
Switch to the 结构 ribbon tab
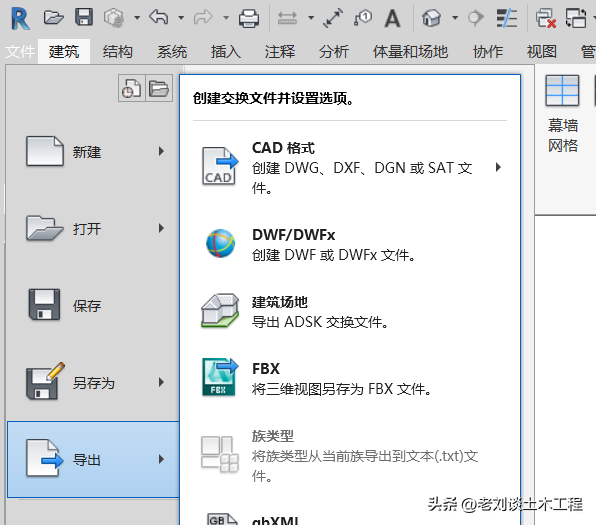point(117,51)
